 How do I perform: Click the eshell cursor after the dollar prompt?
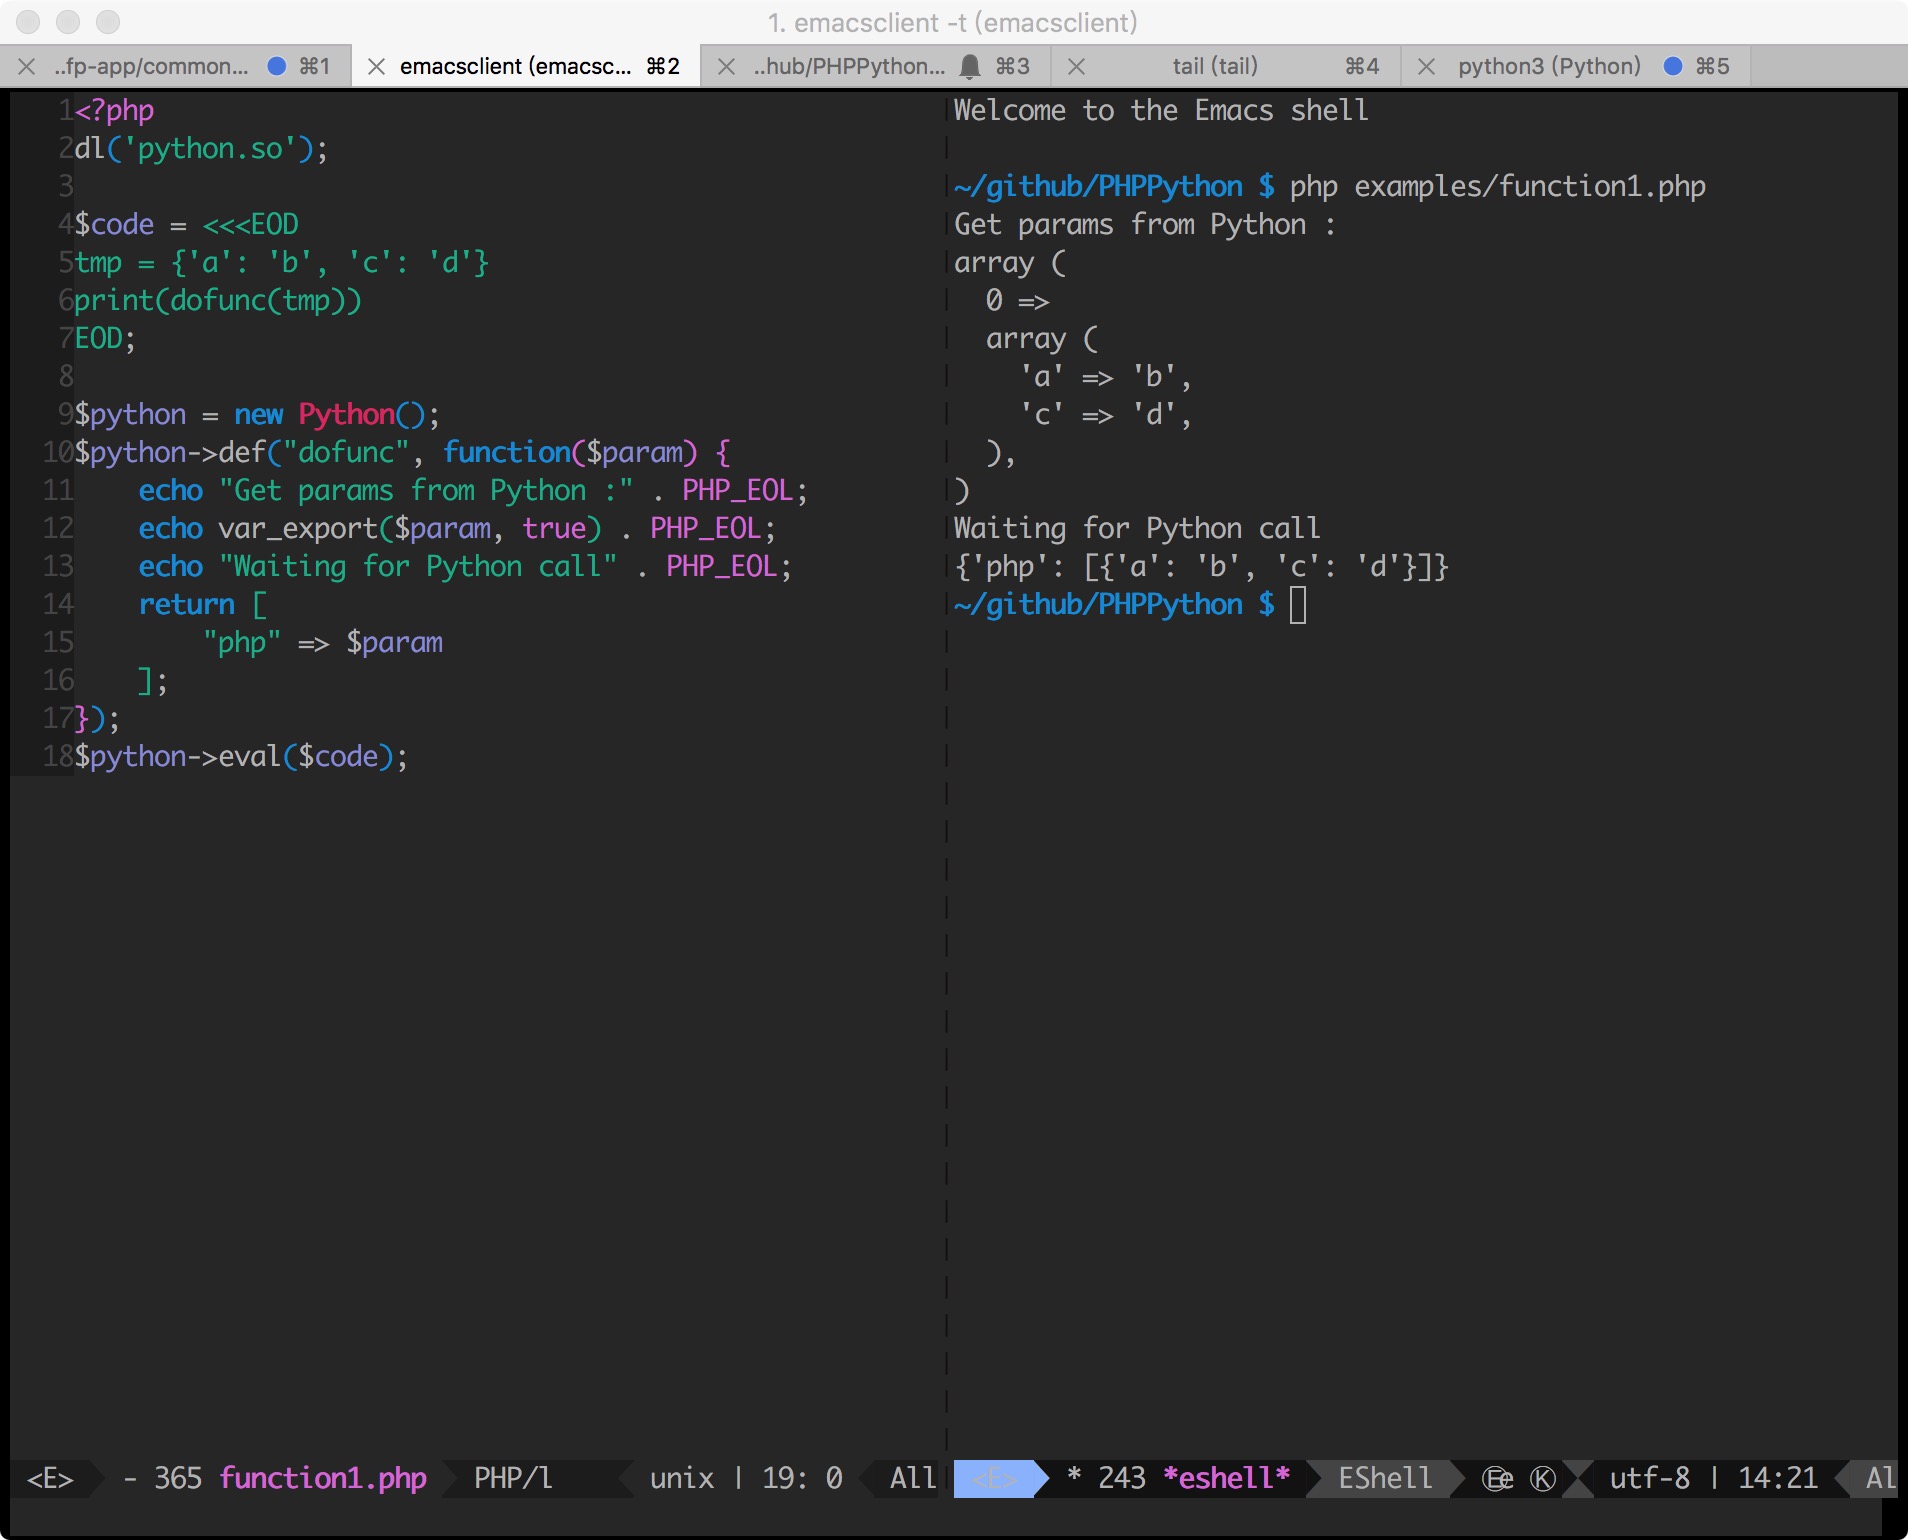[1298, 604]
